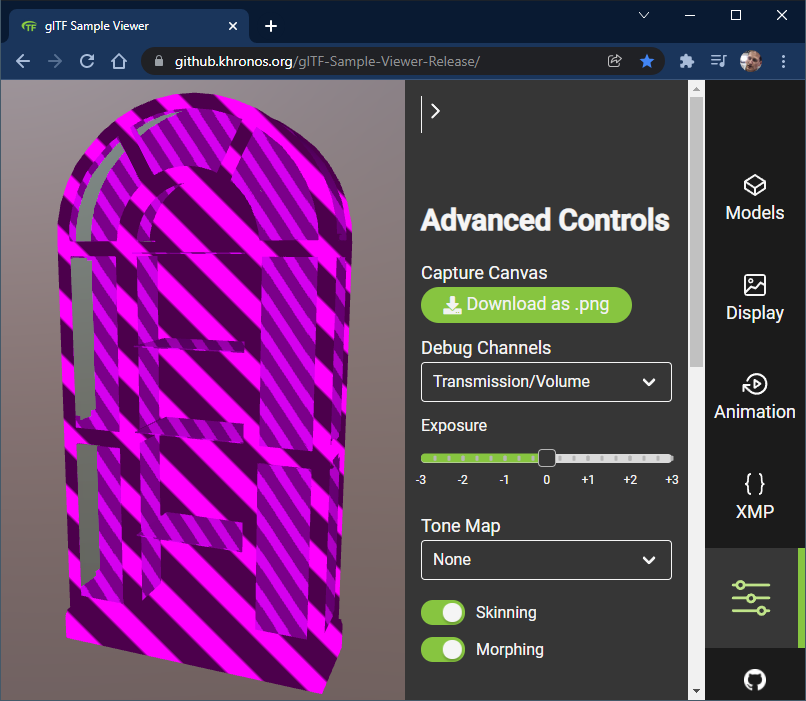
Task: Disable the Skinning toggle
Action: pyautogui.click(x=442, y=612)
